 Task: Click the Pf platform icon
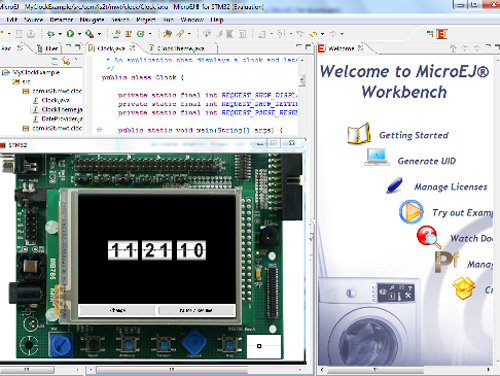tap(446, 262)
